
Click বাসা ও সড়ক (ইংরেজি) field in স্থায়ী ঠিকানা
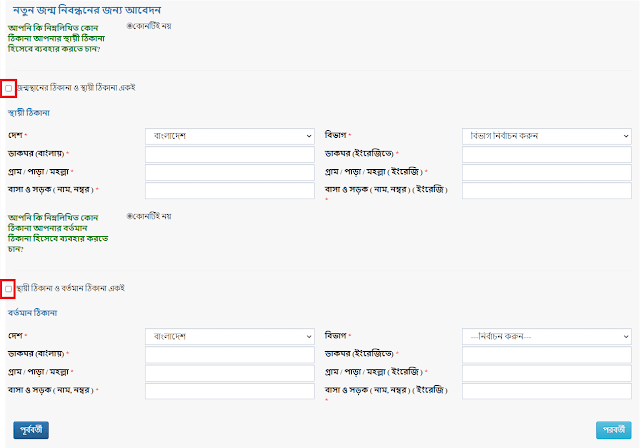coord(547,190)
